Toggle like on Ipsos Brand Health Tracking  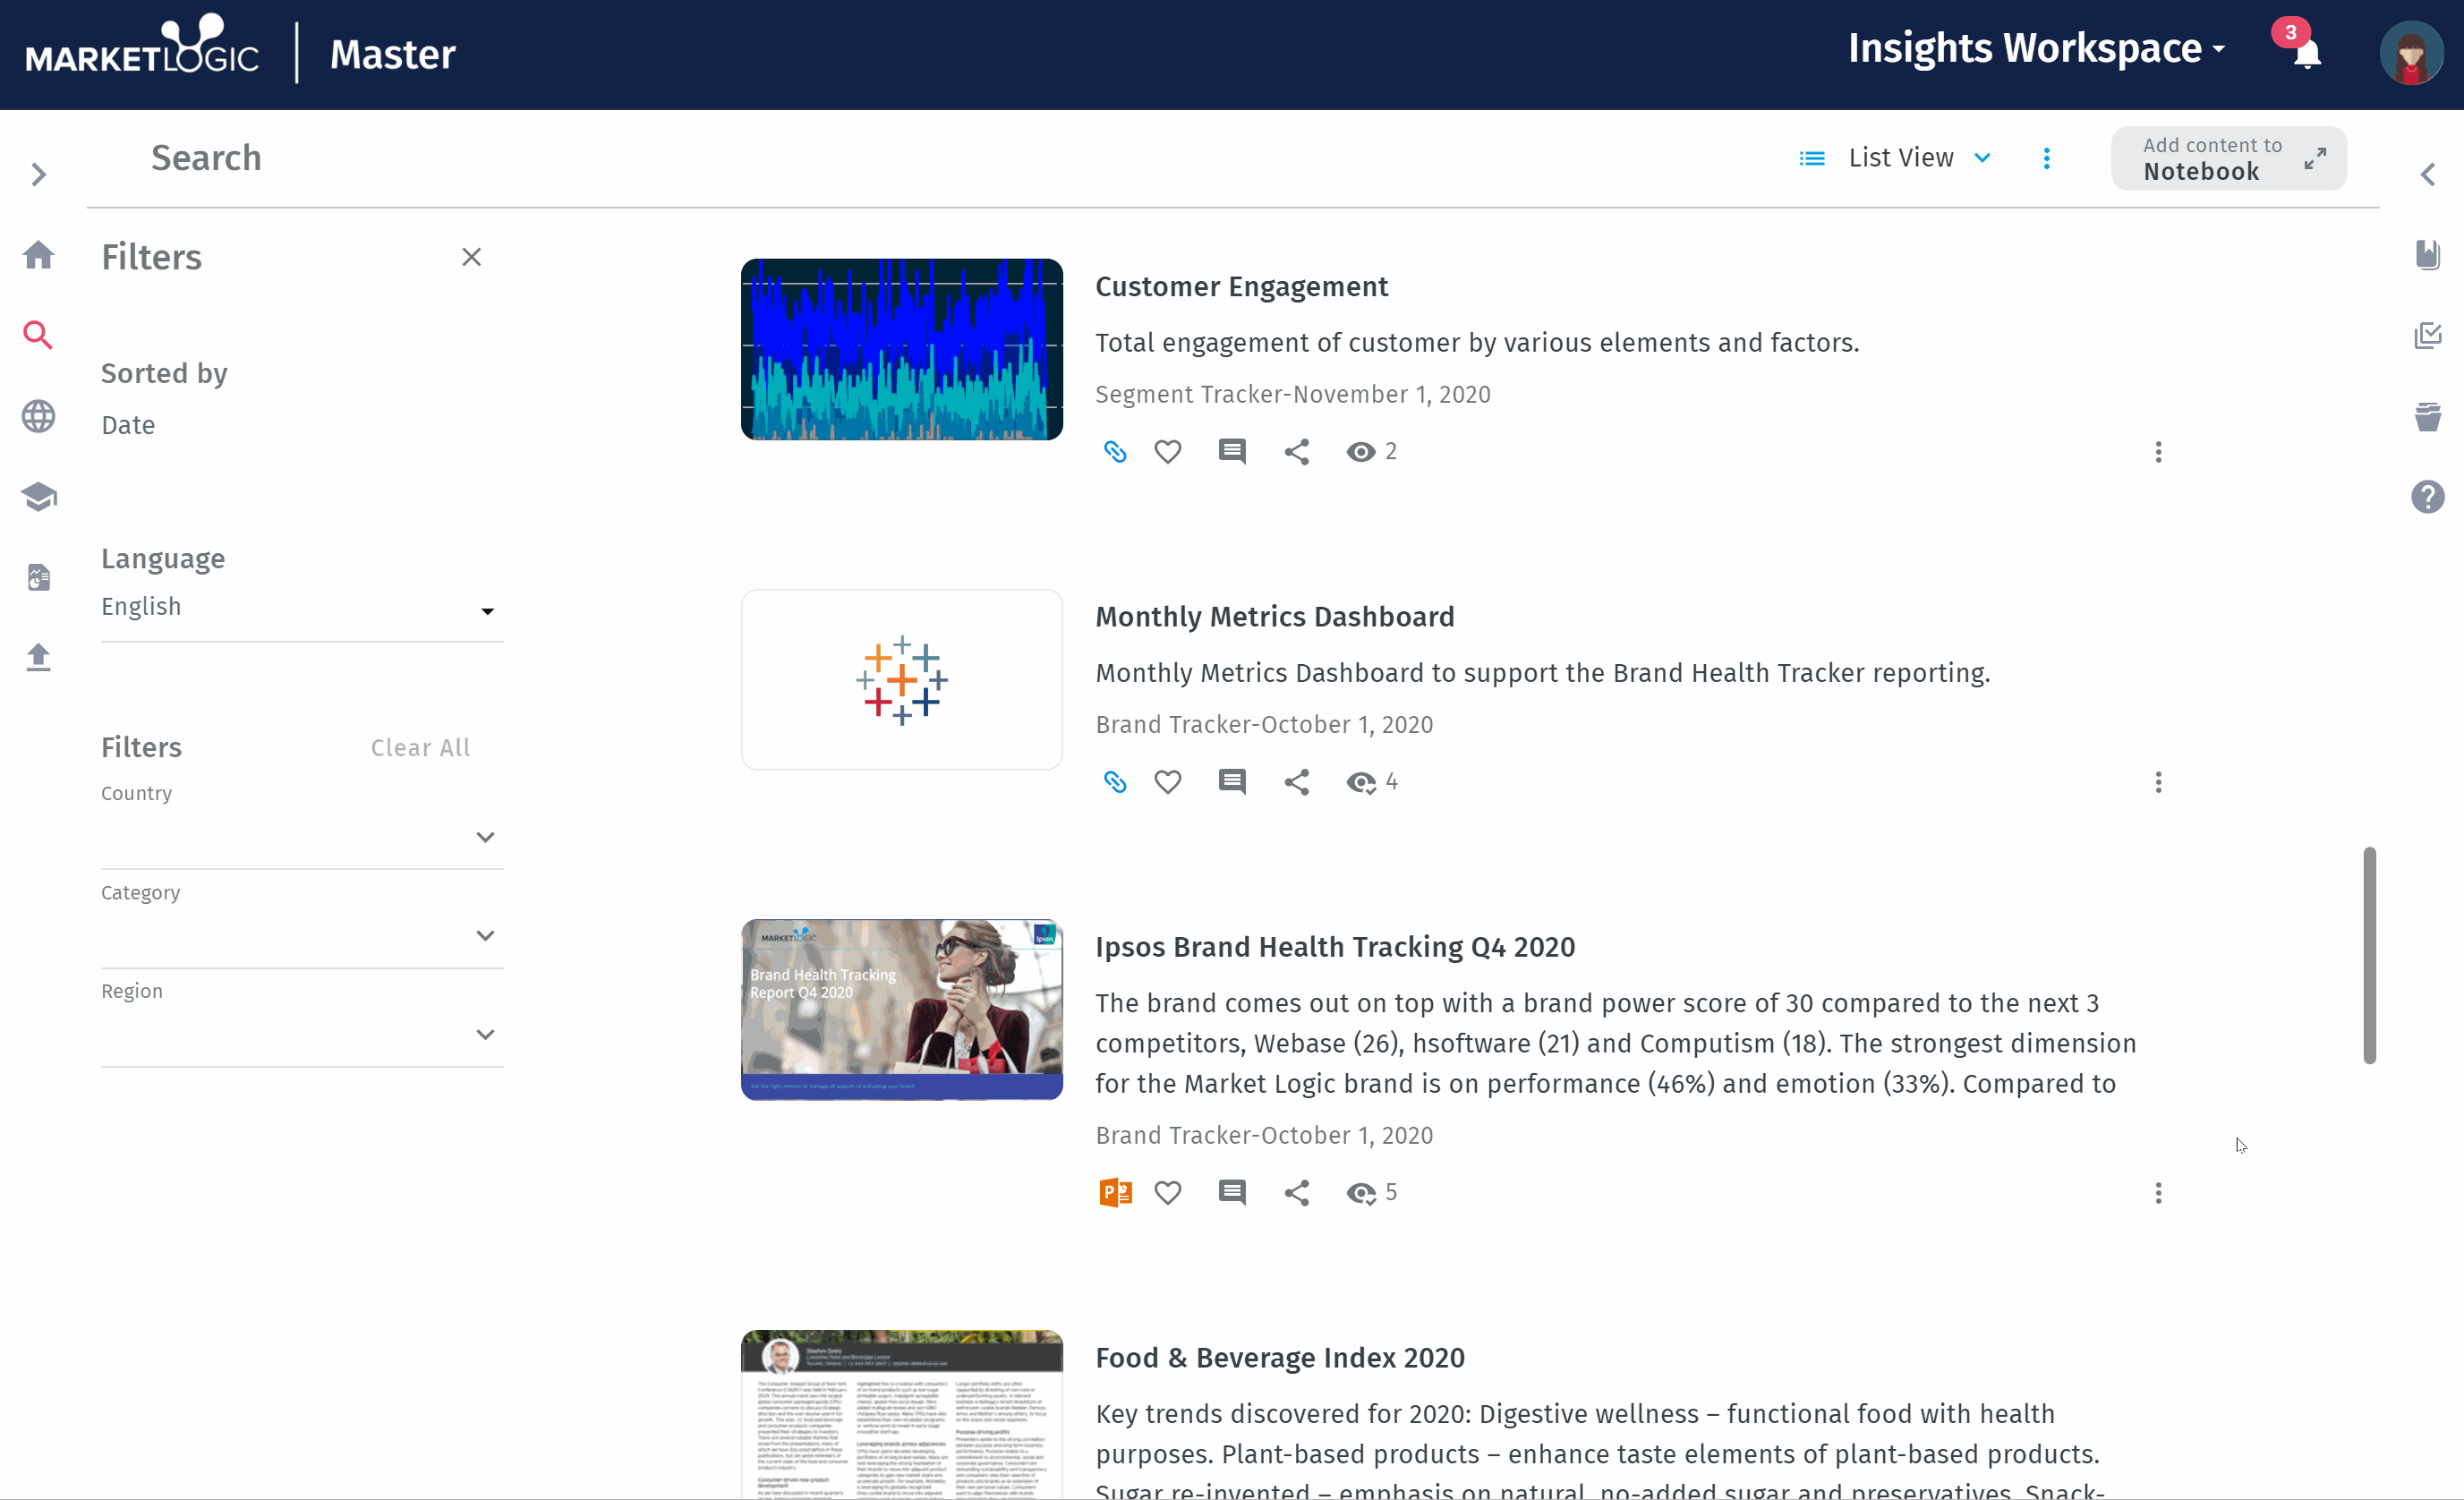pos(1169,1192)
